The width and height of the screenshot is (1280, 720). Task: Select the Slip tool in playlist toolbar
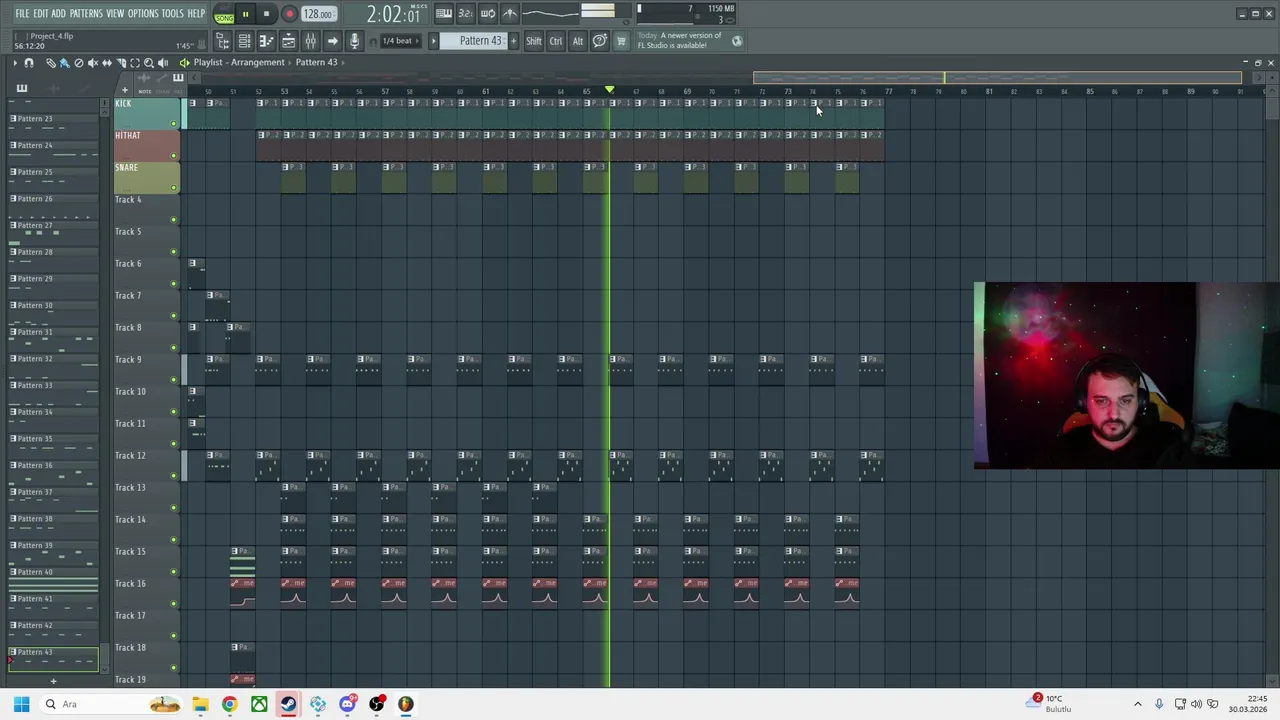(107, 63)
